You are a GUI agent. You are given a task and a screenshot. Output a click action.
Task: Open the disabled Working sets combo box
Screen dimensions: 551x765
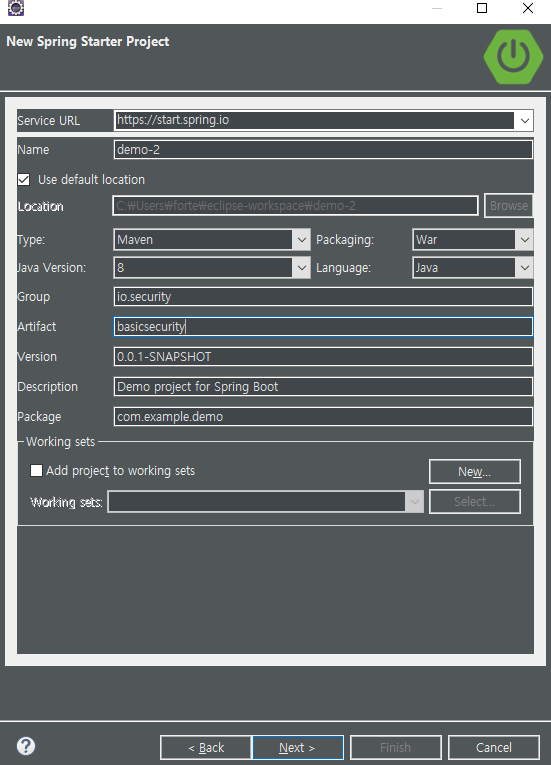pyautogui.click(x=265, y=502)
